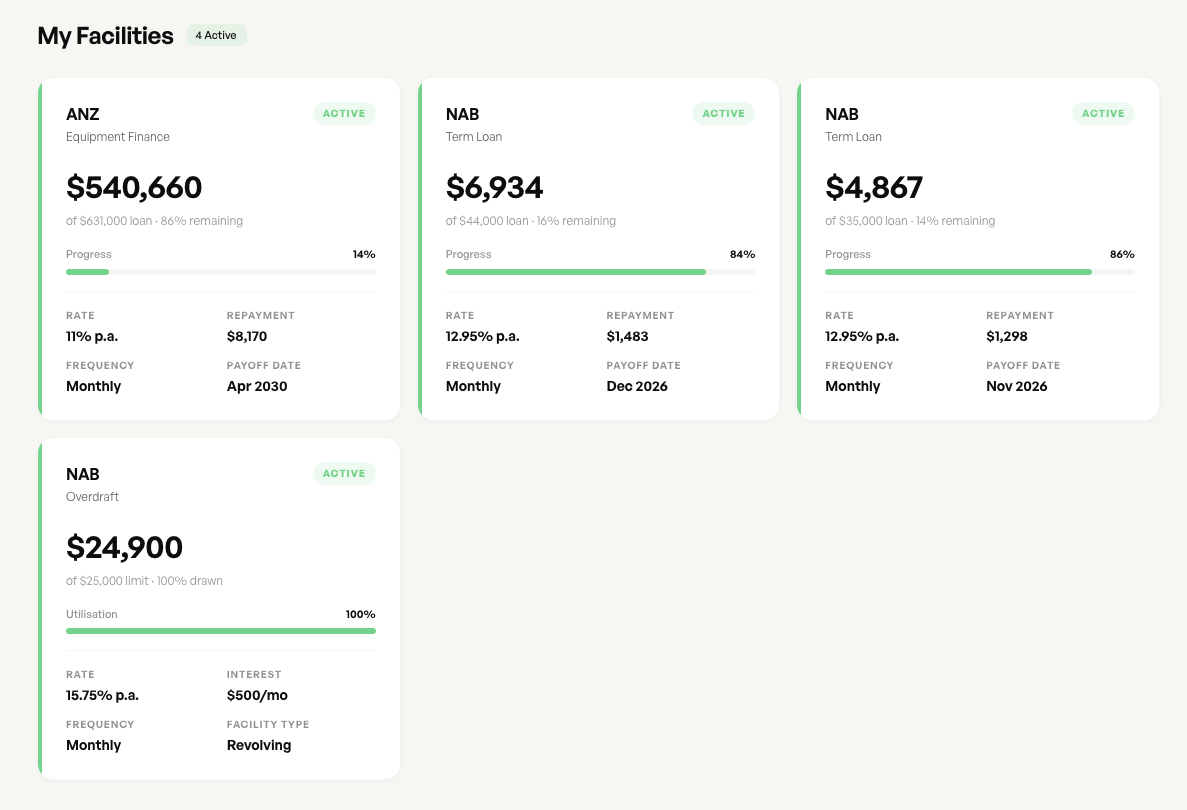Select the $540,660 balance amount
The image size is (1187, 810).
coord(134,188)
